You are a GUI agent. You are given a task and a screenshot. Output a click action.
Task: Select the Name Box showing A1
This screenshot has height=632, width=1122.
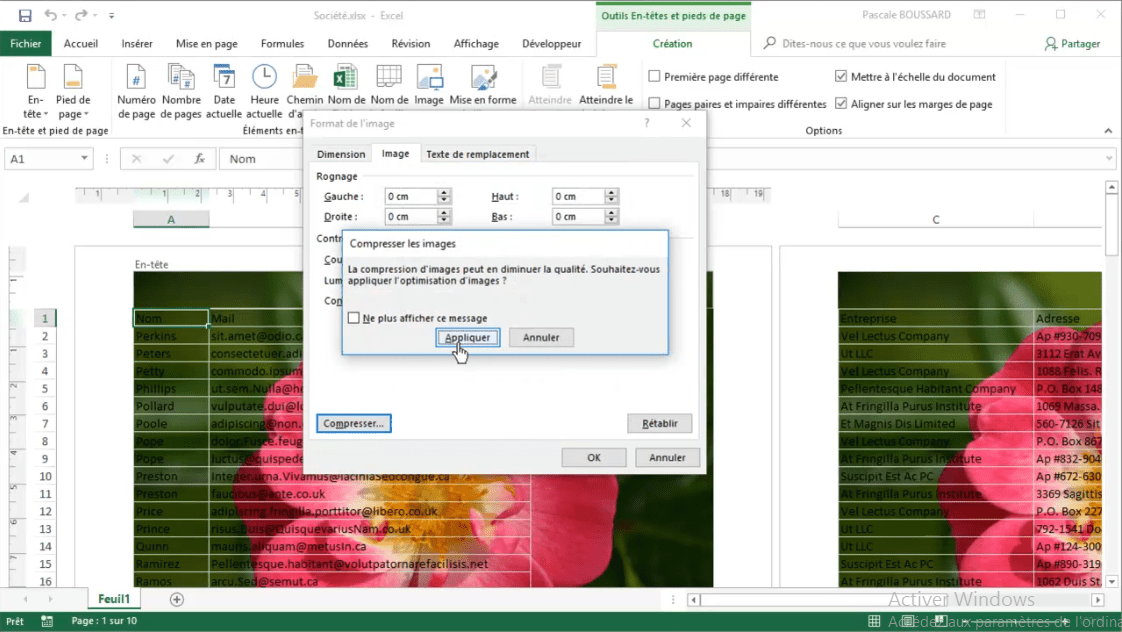click(x=47, y=158)
